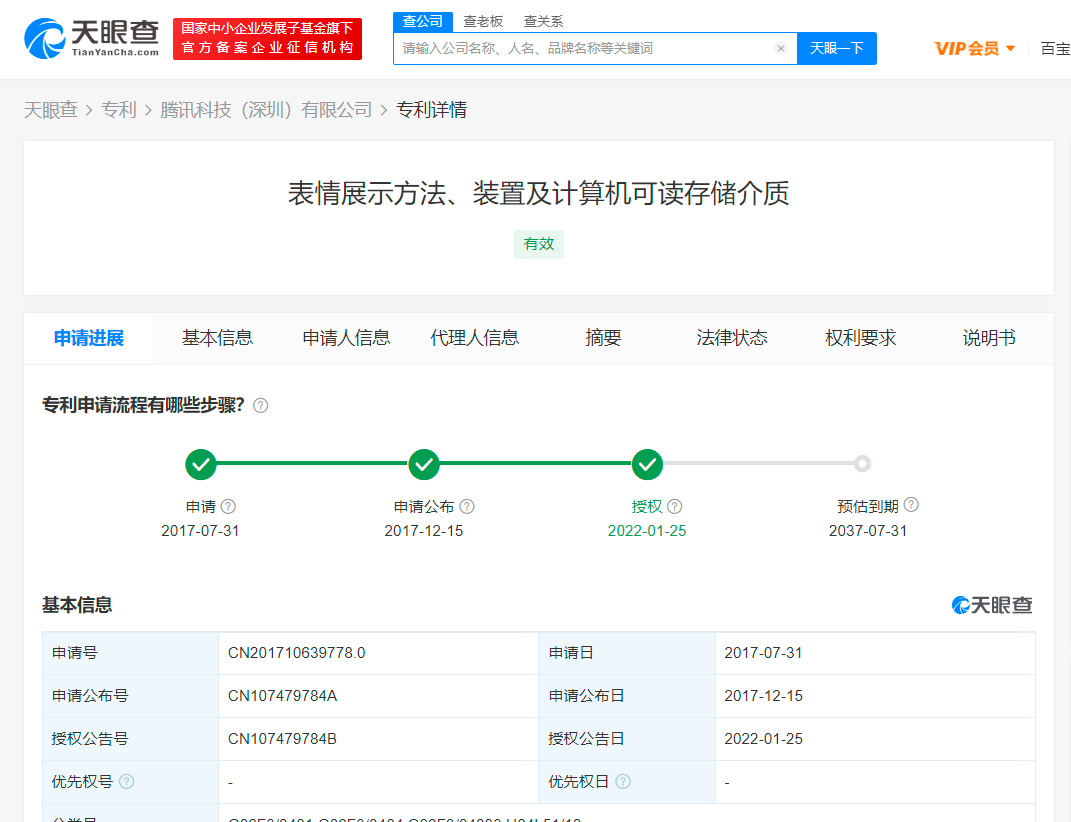Click the 申请公布日 row label
This screenshot has width=1071, height=822.
tap(586, 696)
